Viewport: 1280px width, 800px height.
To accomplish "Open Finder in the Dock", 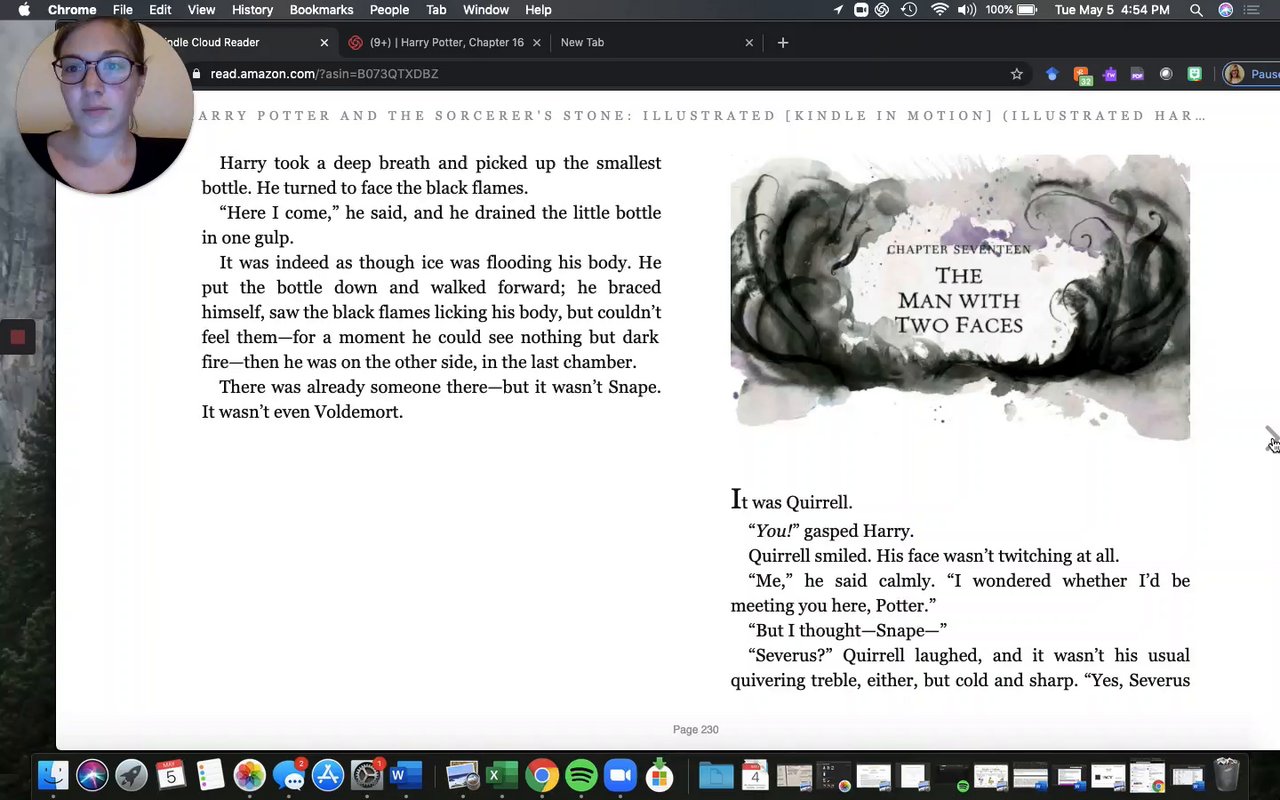I will (53, 775).
